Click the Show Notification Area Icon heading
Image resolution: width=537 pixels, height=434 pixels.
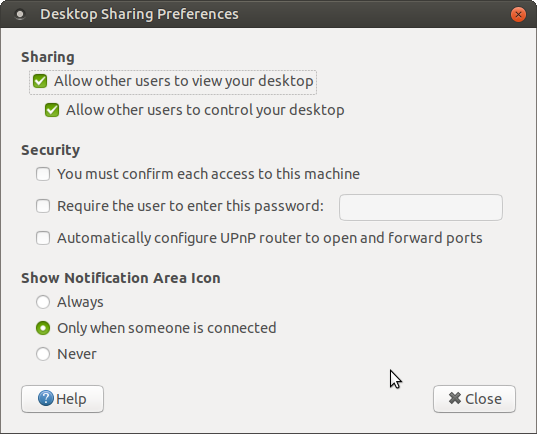pos(121,278)
